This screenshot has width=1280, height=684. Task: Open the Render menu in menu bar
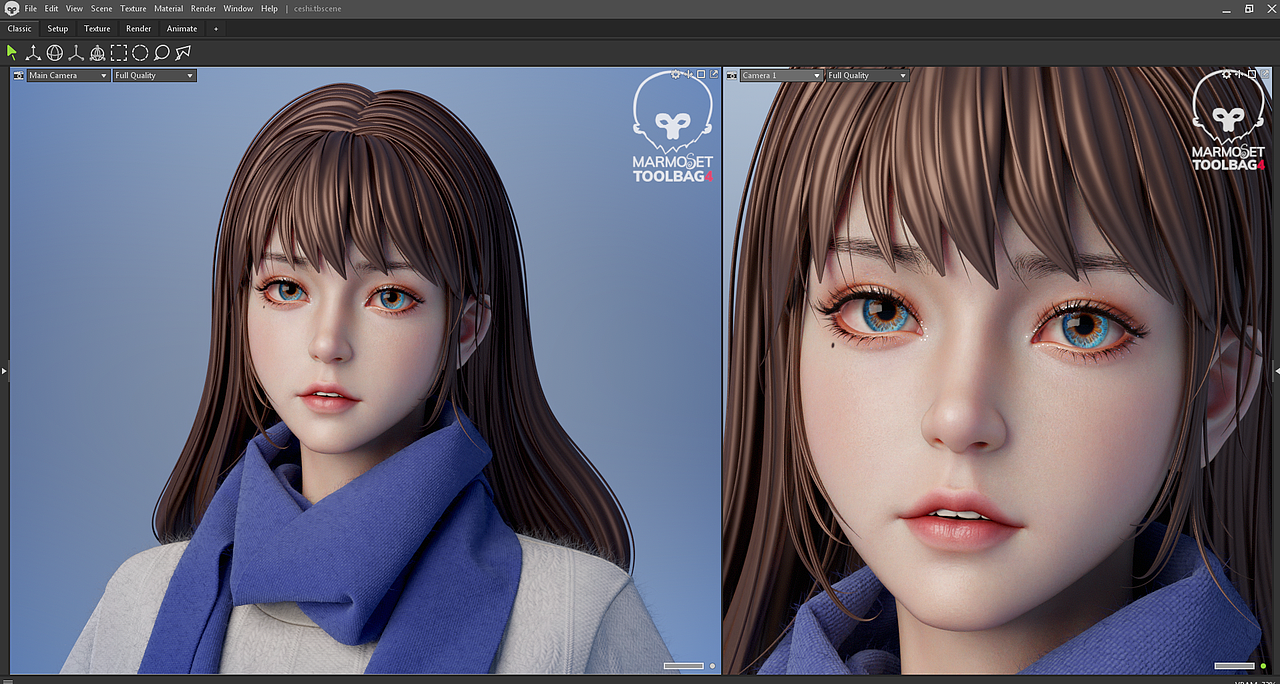(203, 8)
